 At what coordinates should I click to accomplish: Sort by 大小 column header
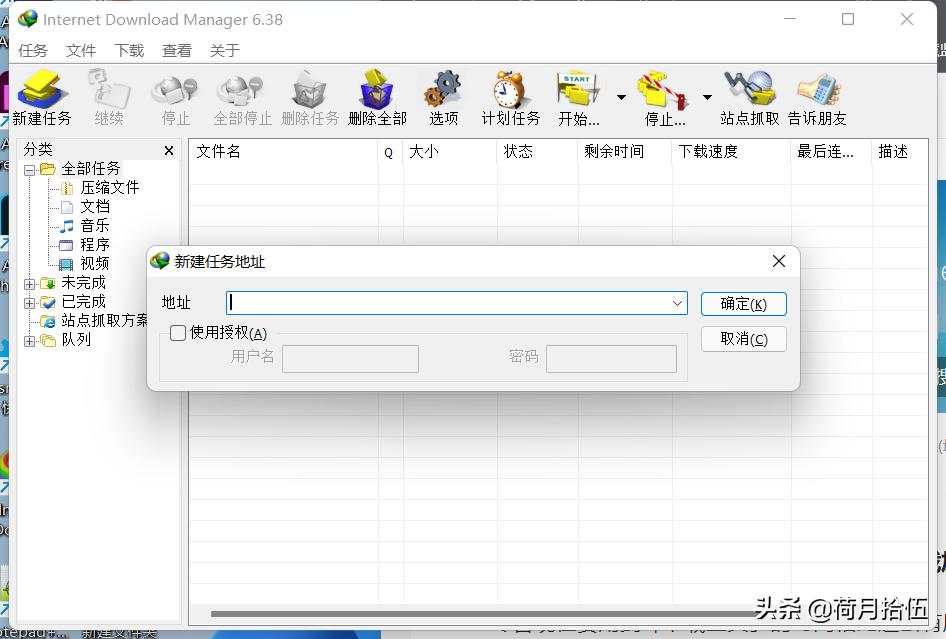[449, 151]
